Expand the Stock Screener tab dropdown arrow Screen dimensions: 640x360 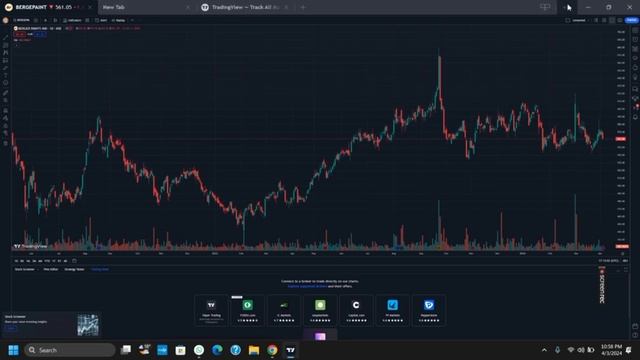coord(38,269)
